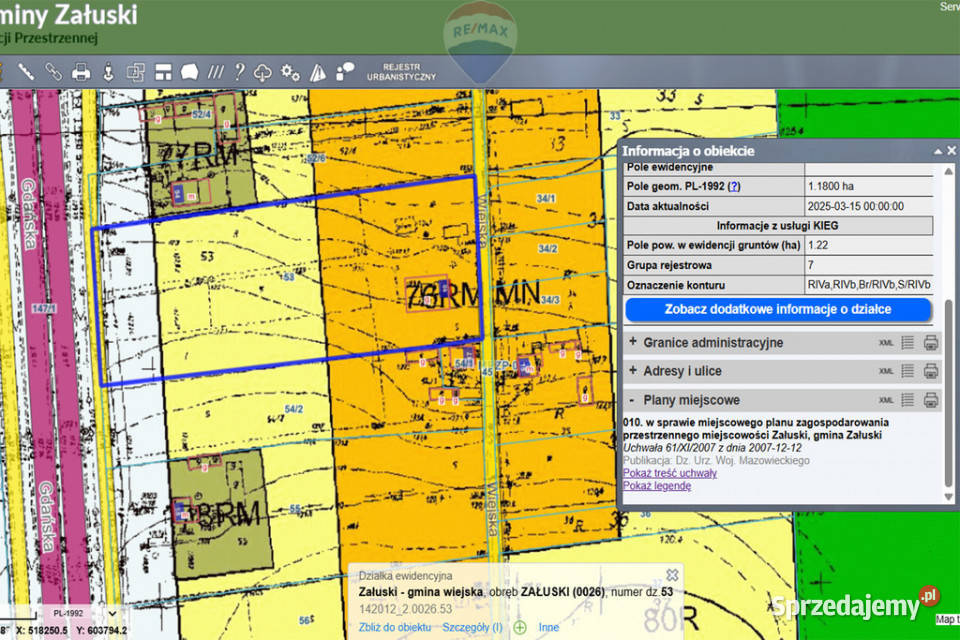Open Inne link in parcel popup

549,627
